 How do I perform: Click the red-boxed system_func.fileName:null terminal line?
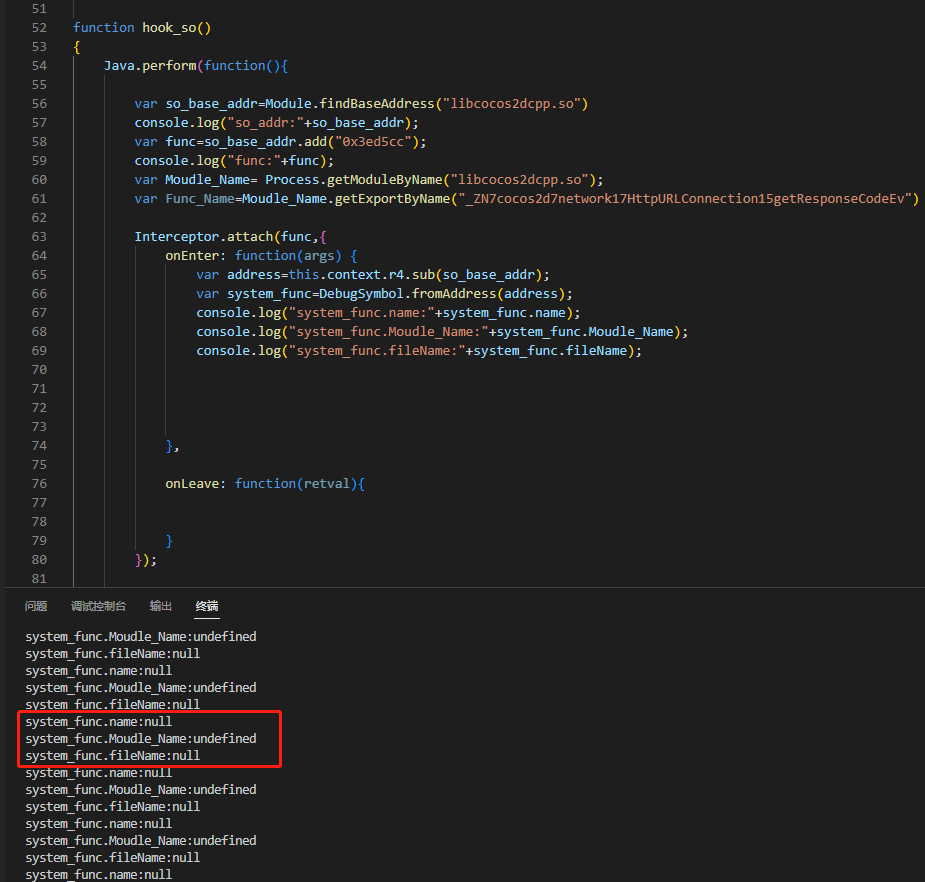[112, 755]
